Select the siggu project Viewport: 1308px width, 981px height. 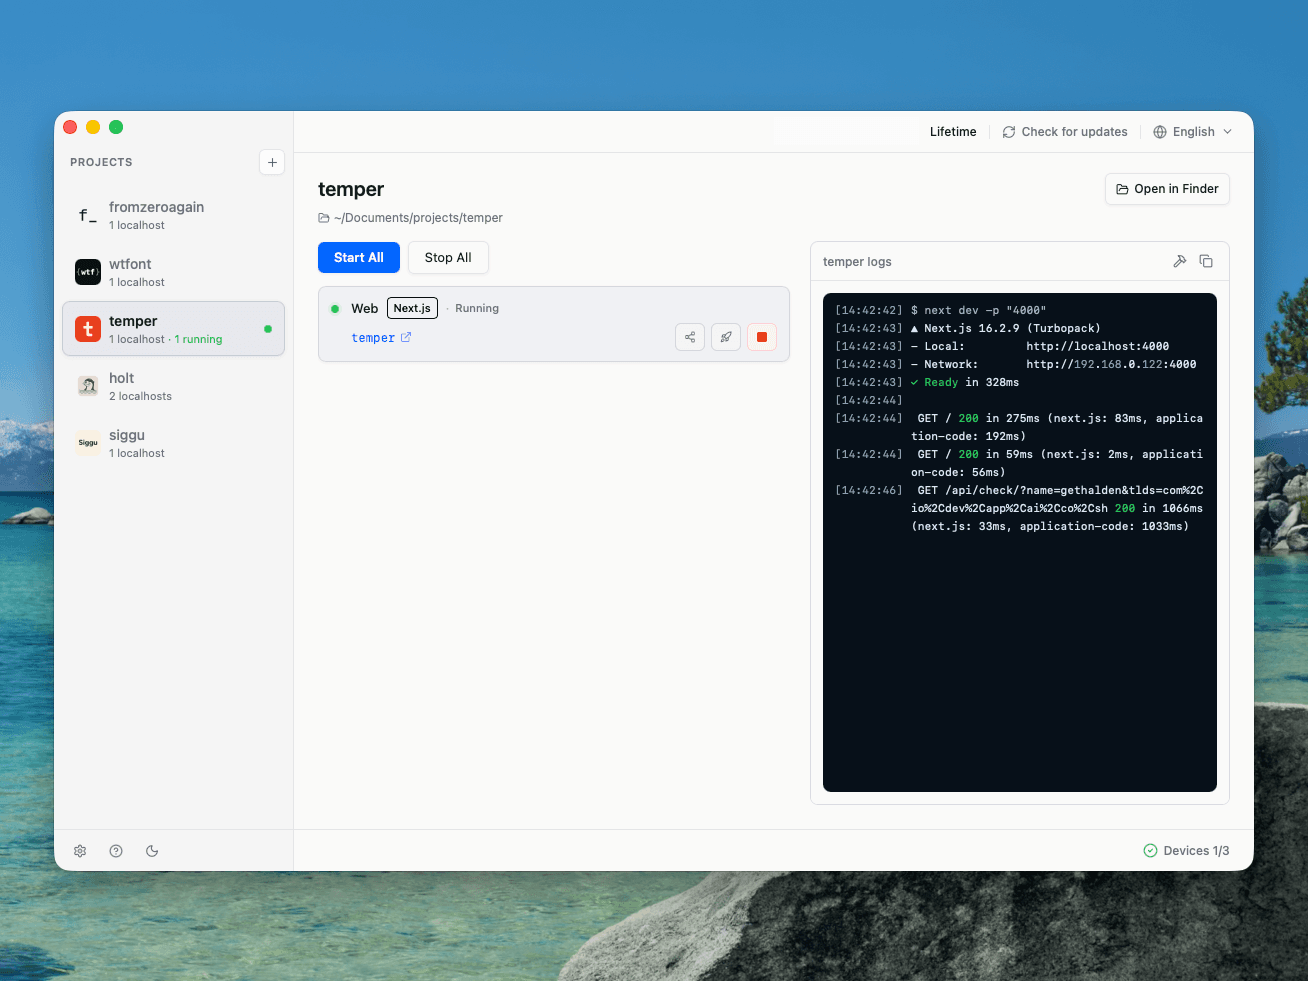(173, 443)
